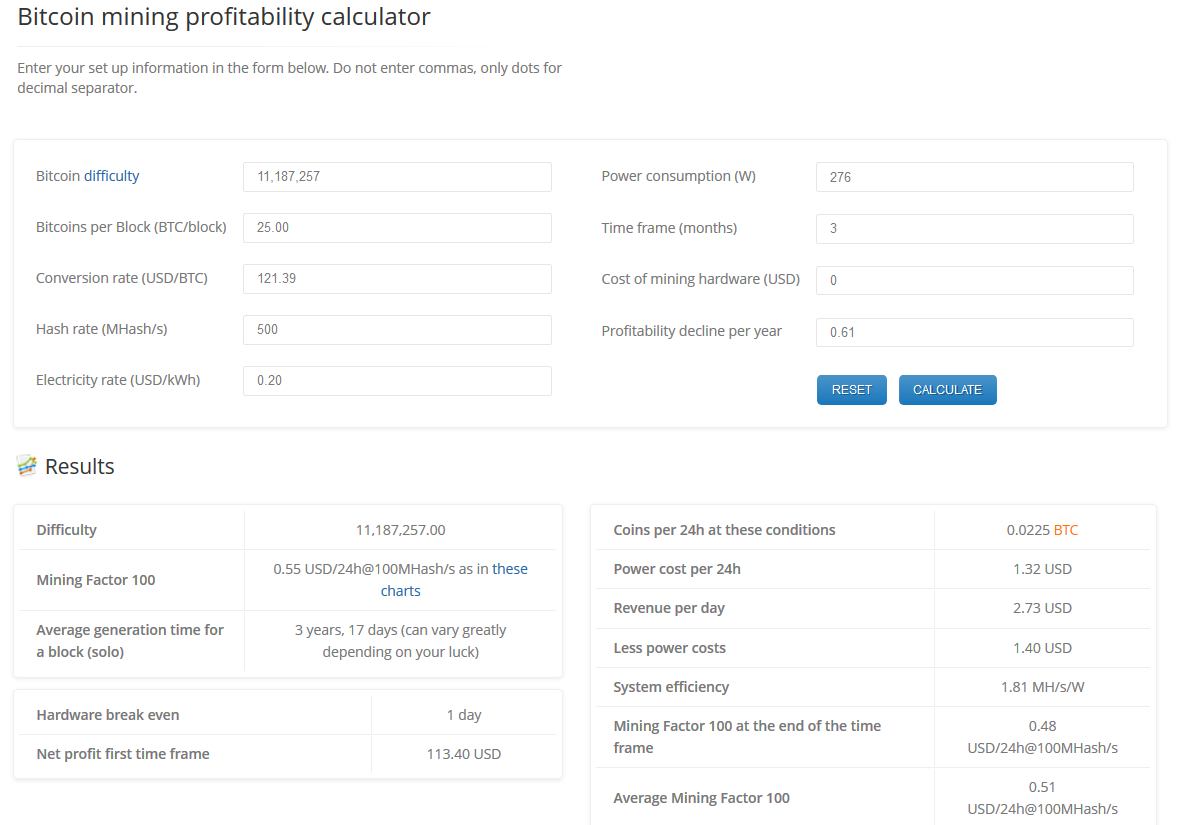Click the Cost of mining hardware field

tap(974, 281)
